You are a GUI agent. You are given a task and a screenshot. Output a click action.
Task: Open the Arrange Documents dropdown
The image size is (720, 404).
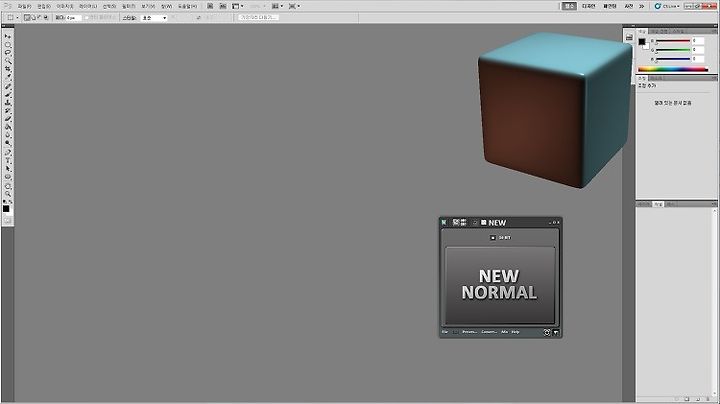tap(278, 6)
